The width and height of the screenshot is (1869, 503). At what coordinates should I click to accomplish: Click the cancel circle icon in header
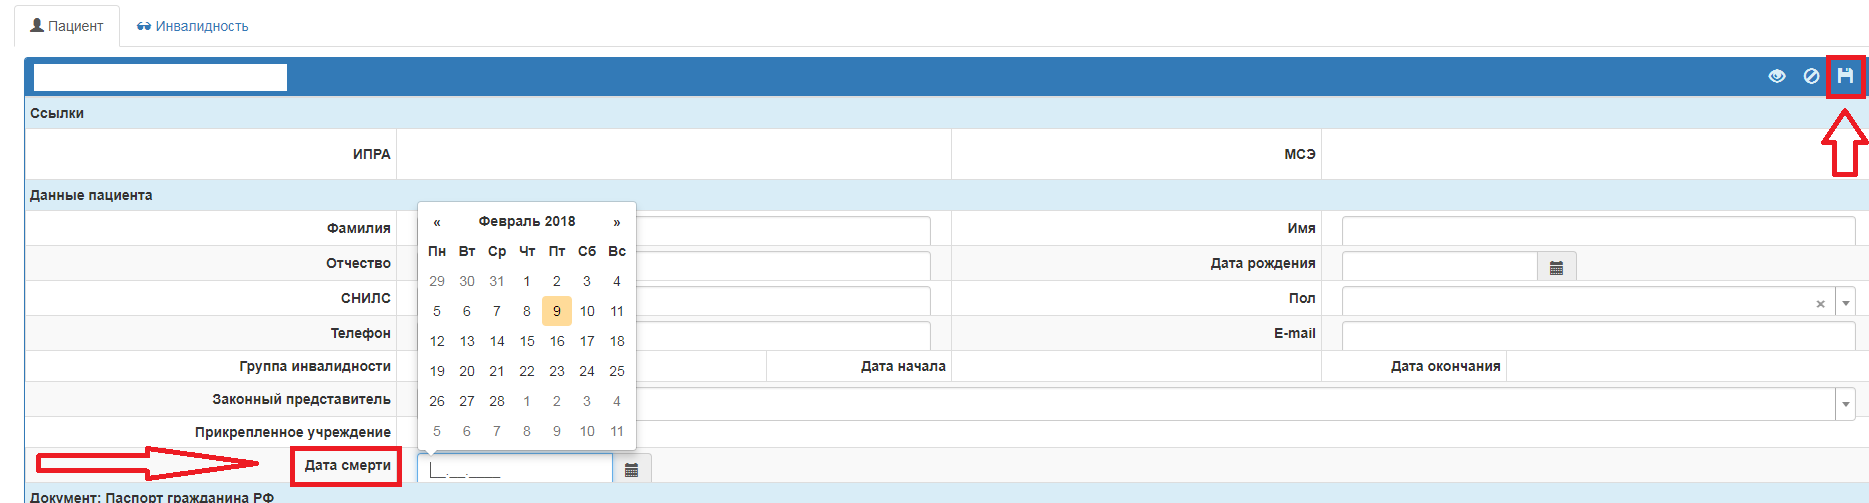1811,76
